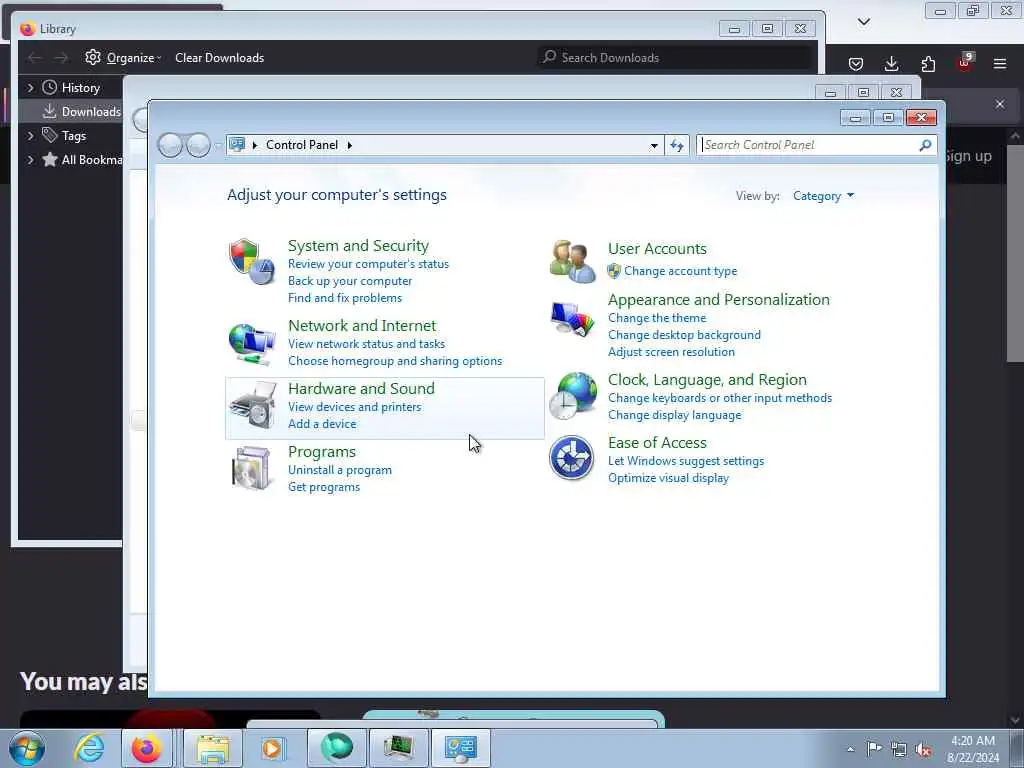Click Get programs link
This screenshot has width=1024, height=768.
[324, 487]
